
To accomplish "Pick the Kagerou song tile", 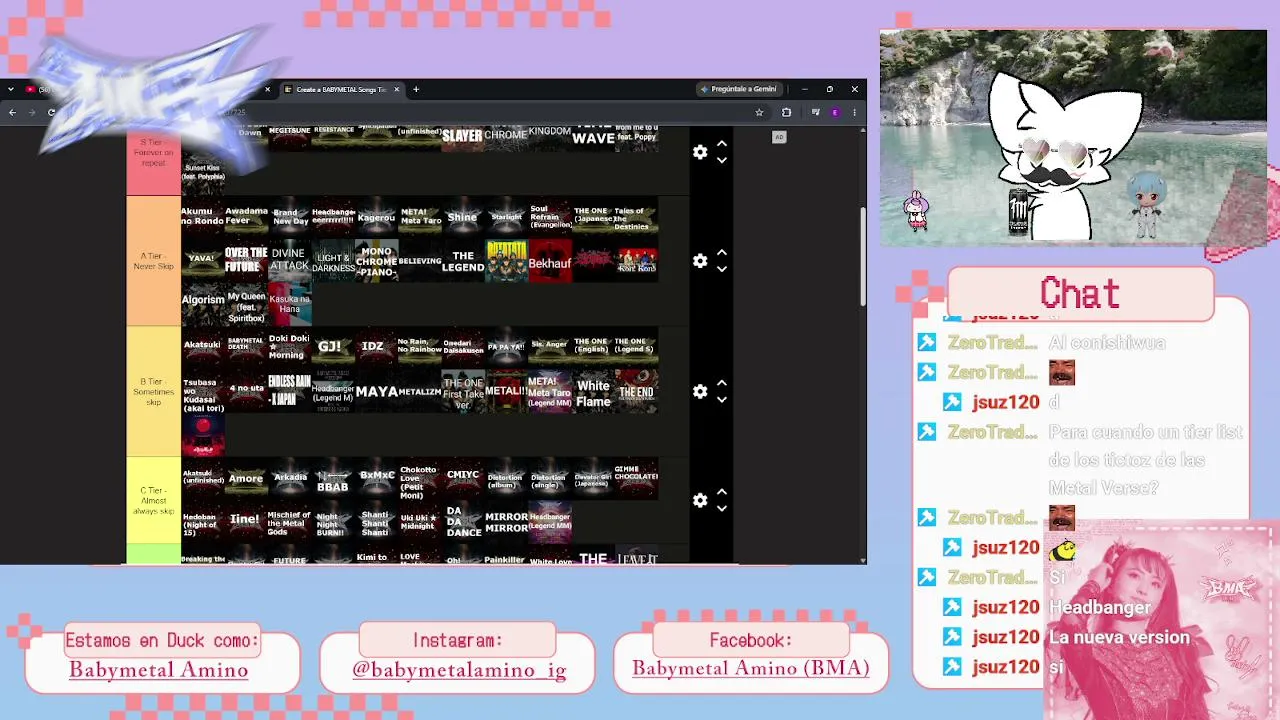I will click(376, 217).
